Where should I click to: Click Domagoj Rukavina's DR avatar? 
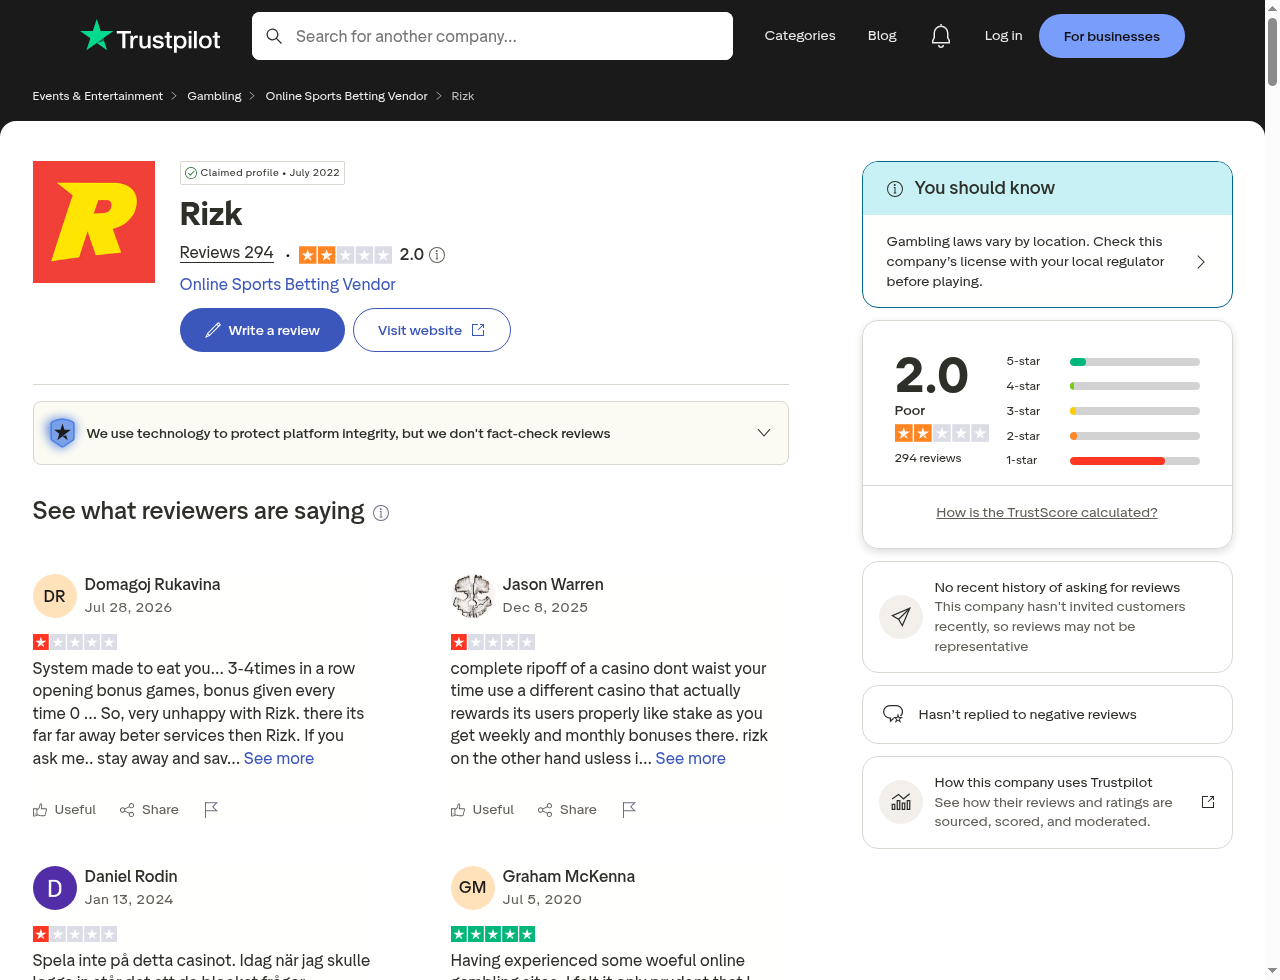coord(55,596)
